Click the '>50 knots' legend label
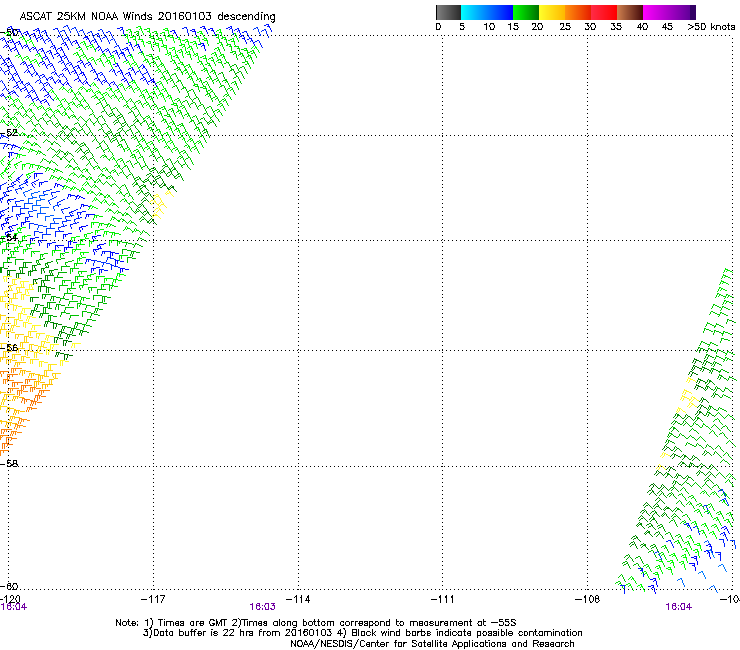This screenshot has height=650, width=740. click(711, 27)
